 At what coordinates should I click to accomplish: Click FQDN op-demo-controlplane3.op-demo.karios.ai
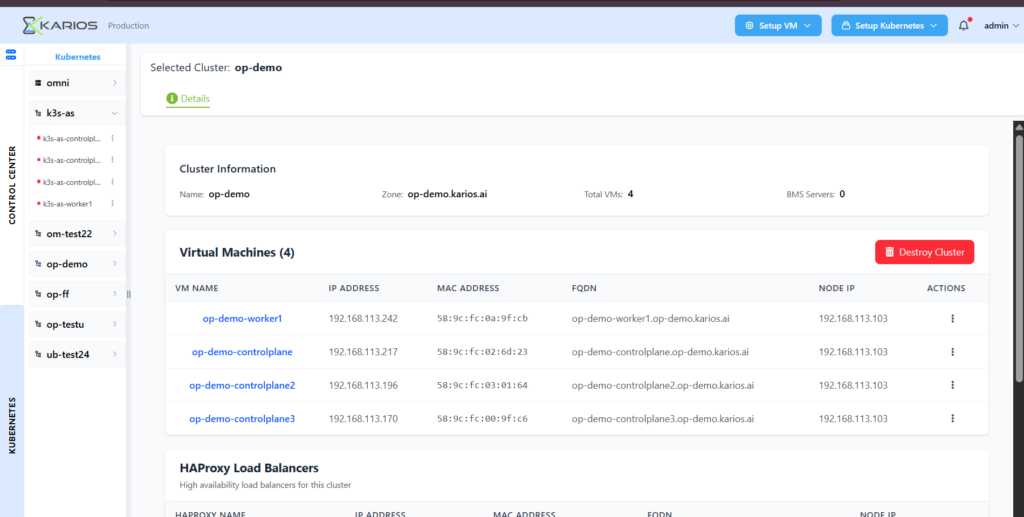pyautogui.click(x=663, y=418)
